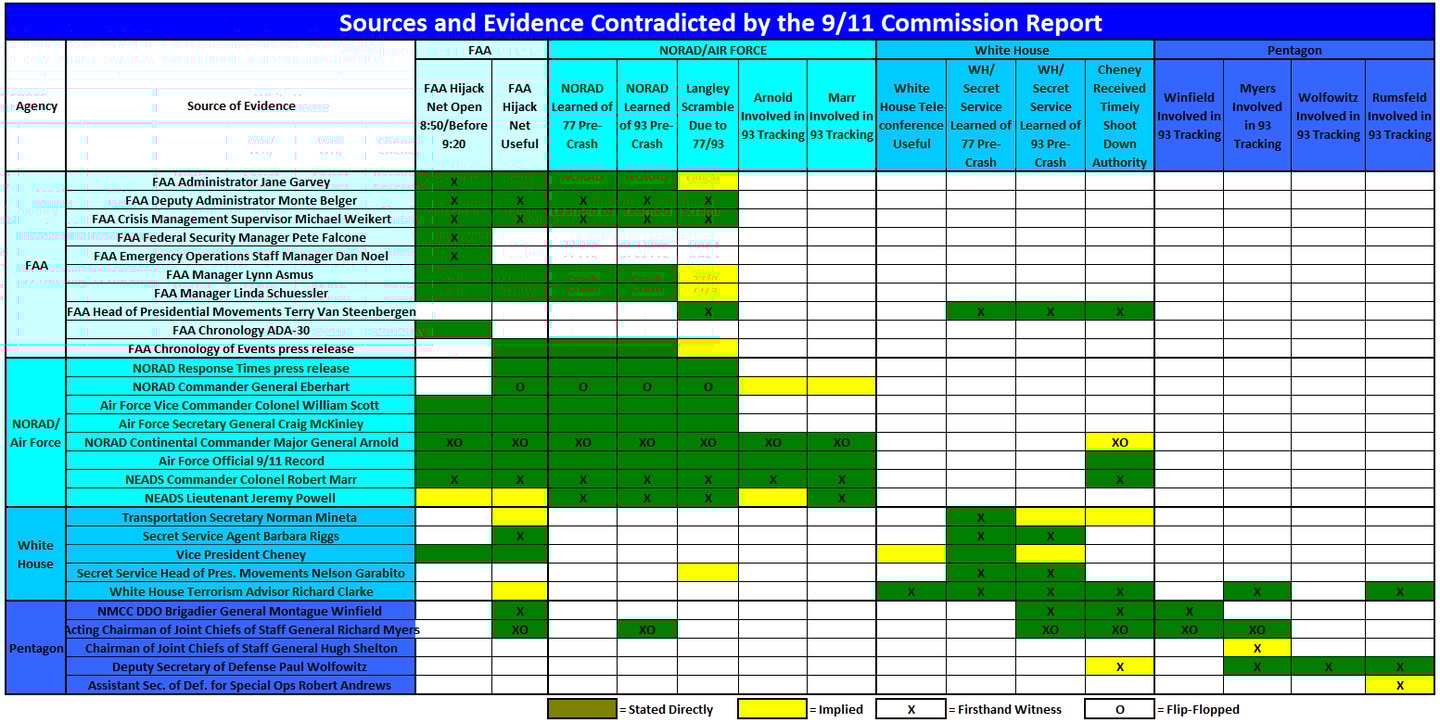Image resolution: width=1440 pixels, height=720 pixels.
Task: Click row label "FAA Manager Linda Schuessler"
Action: pyautogui.click(x=241, y=293)
